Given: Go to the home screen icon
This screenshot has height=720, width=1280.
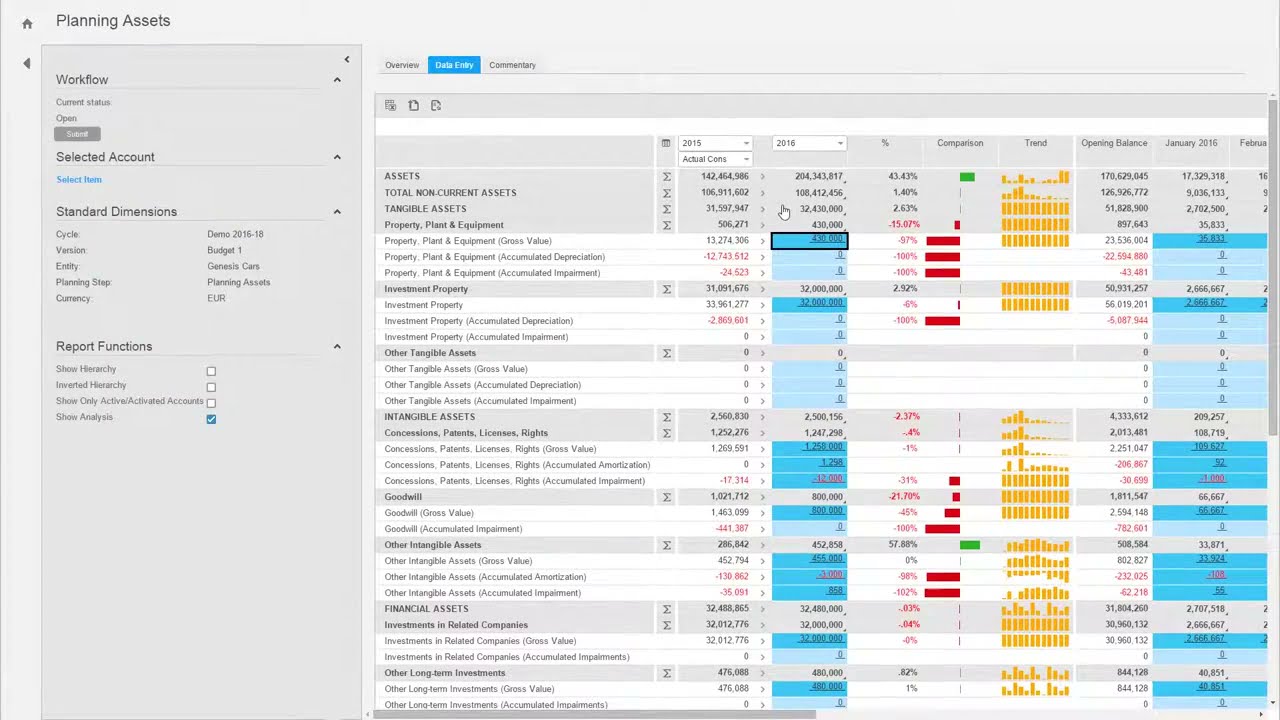Looking at the screenshot, I should pos(27,23).
